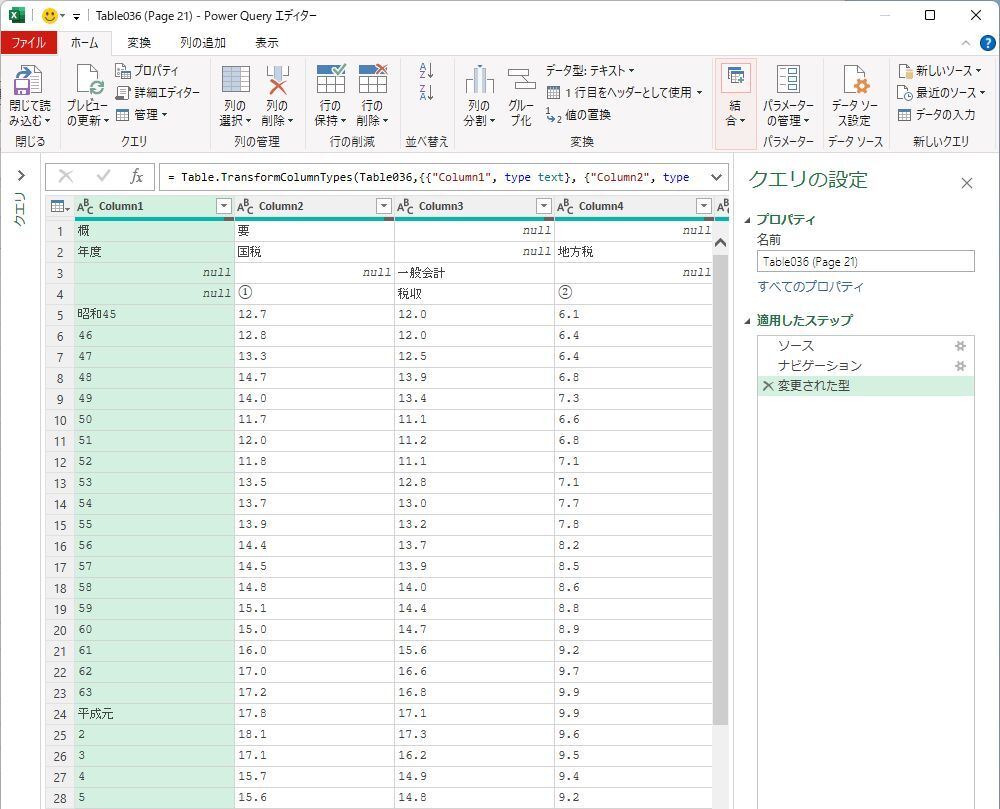1000x809 pixels.
Task: Delete the 変更された型 step with its X
Action: pos(767,386)
